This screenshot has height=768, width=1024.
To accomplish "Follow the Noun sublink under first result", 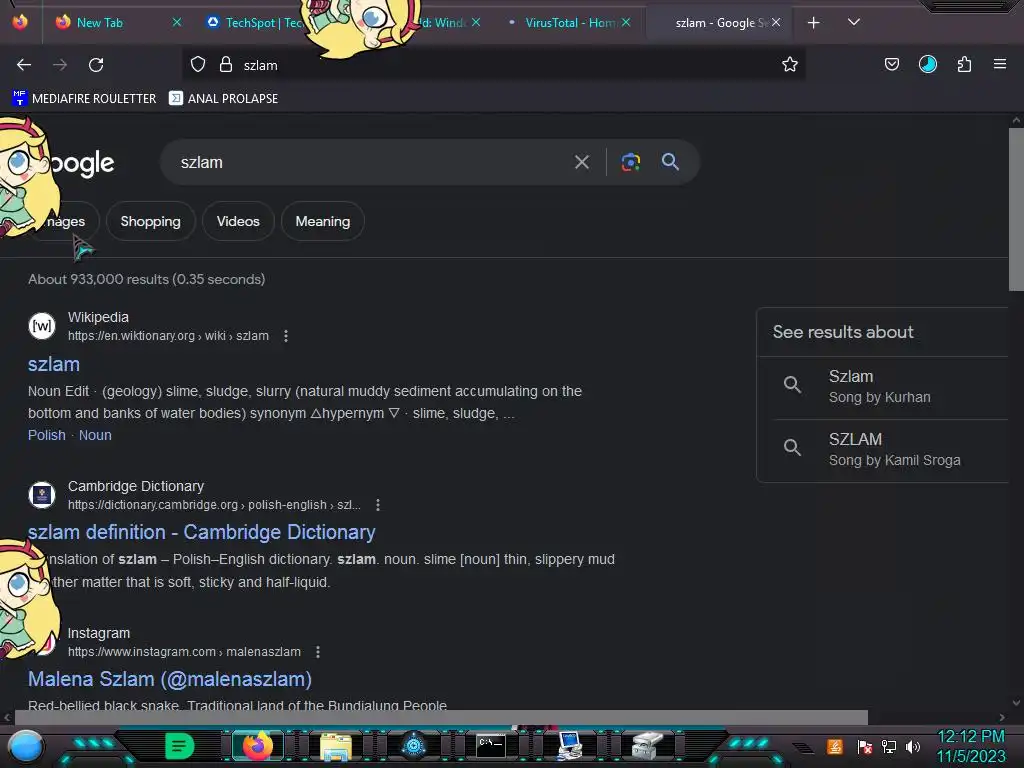I will 95,435.
